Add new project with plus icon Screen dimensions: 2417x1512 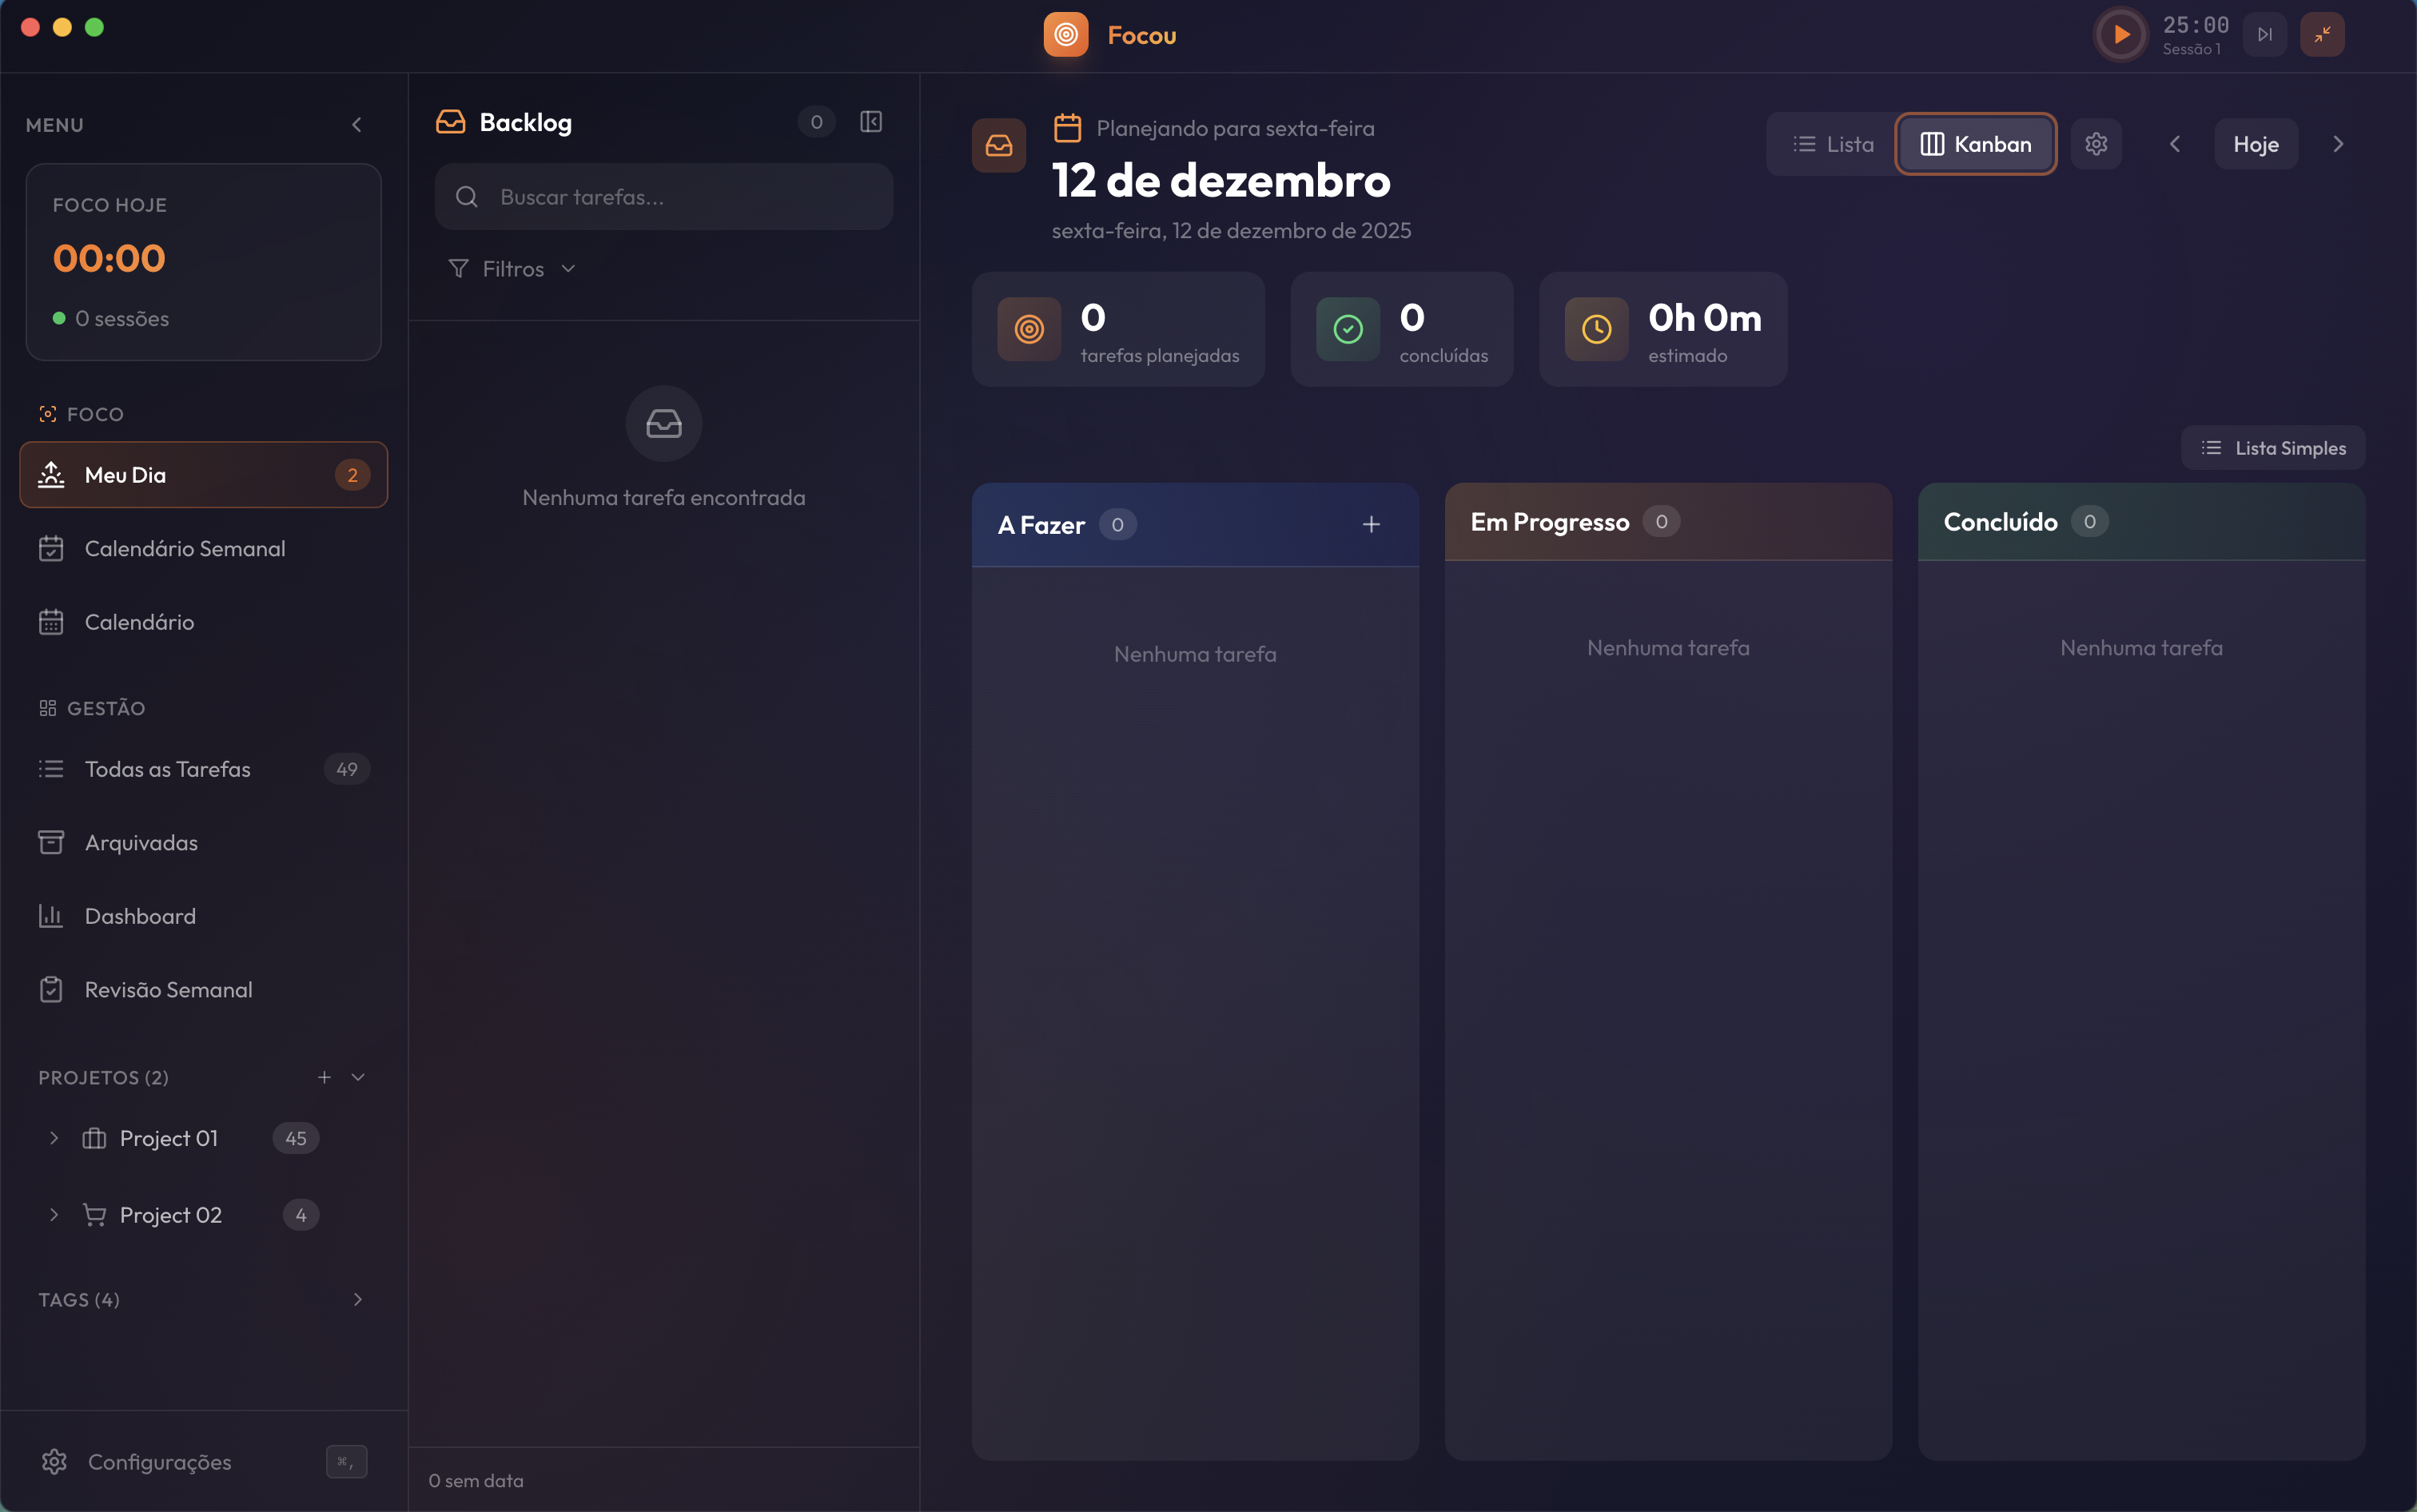click(x=324, y=1077)
